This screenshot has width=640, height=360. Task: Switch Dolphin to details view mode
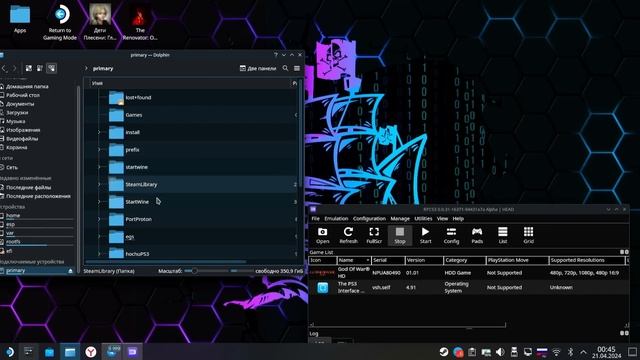(51, 69)
